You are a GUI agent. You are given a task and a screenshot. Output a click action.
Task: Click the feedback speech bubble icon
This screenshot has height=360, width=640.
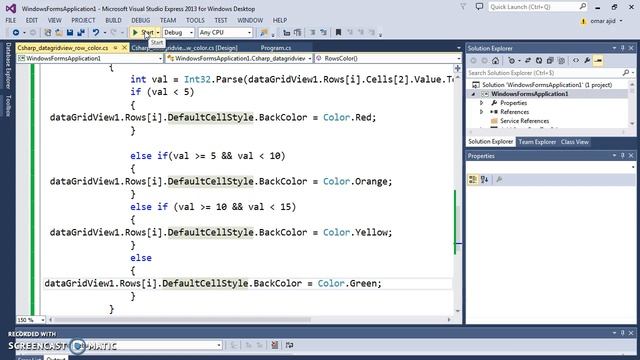pyautogui.click(x=479, y=7)
